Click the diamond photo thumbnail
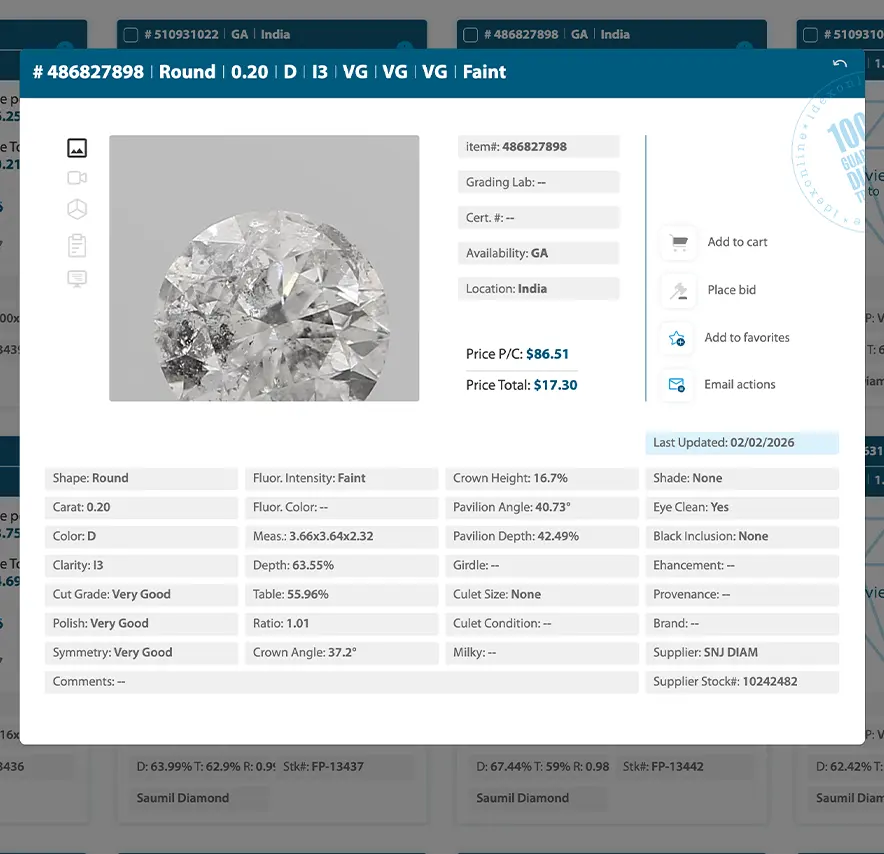The width and height of the screenshot is (884, 854). pyautogui.click(x=264, y=267)
